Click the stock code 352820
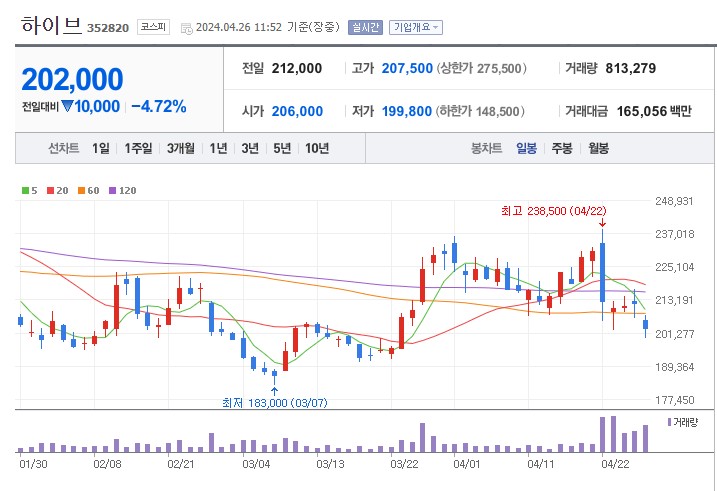 point(108,28)
